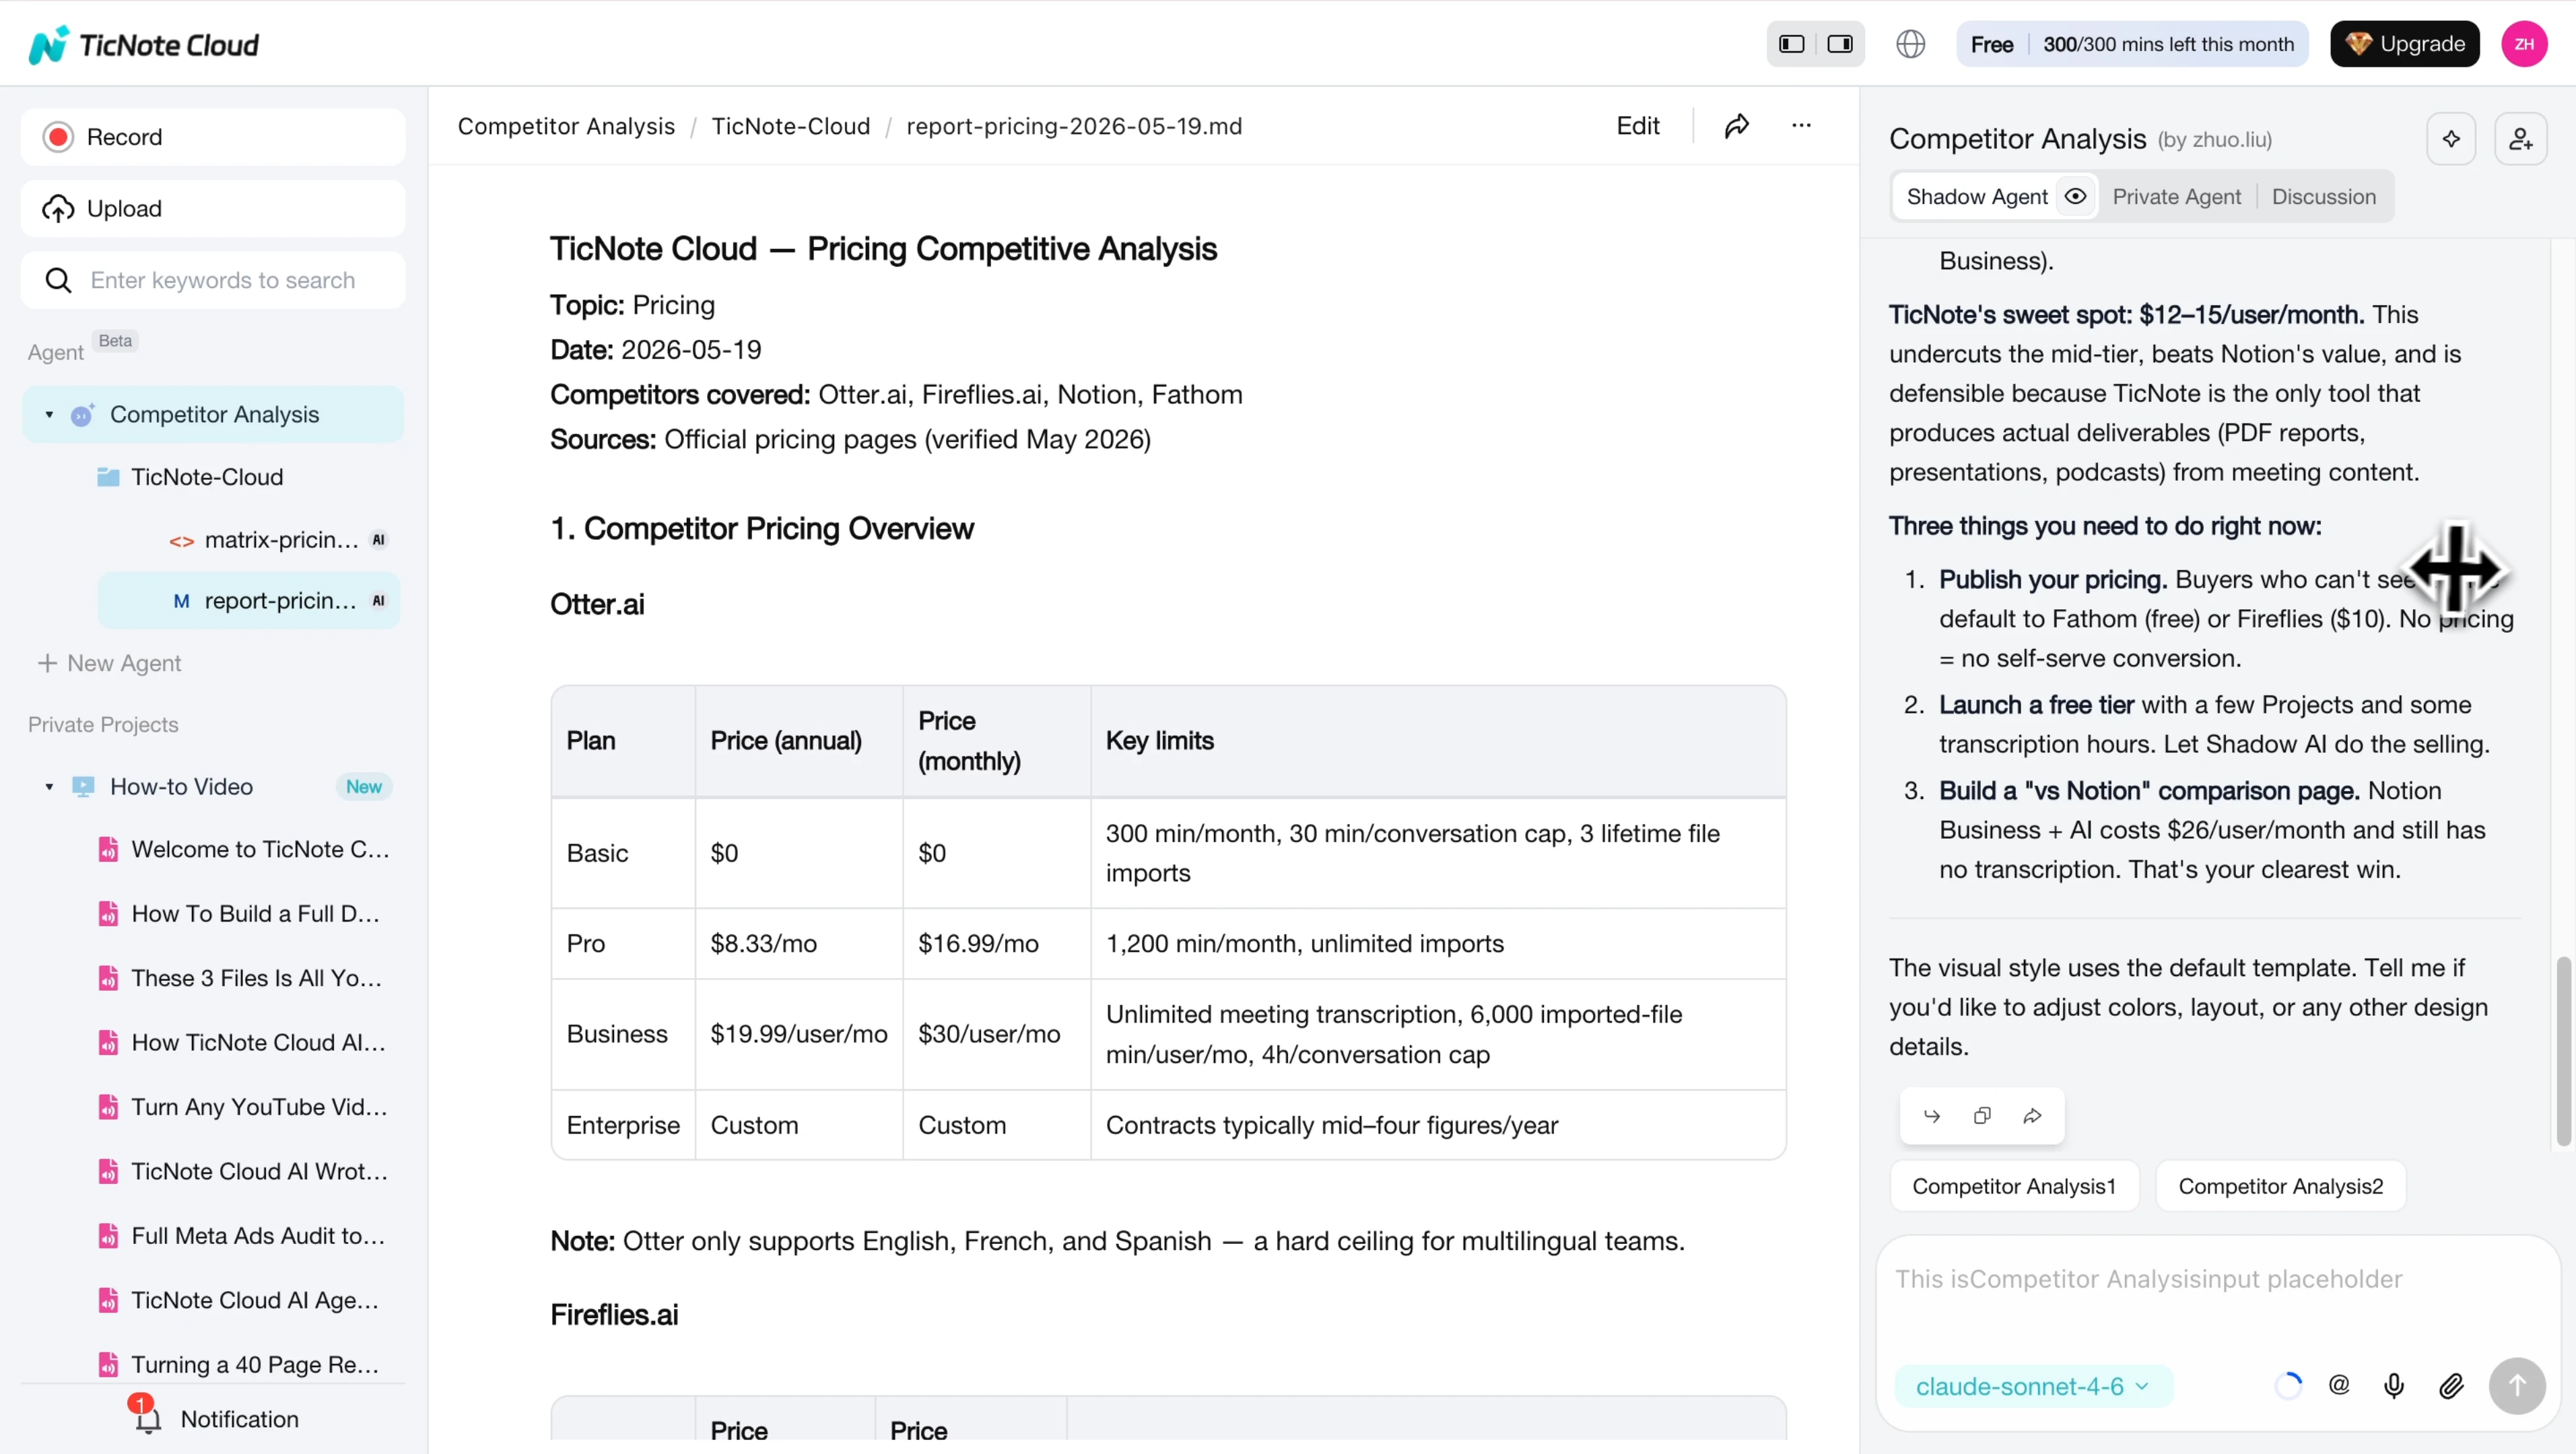The width and height of the screenshot is (2576, 1454).
Task: Open the TicNote Cloud AI Wrot... file
Action: (245, 1172)
